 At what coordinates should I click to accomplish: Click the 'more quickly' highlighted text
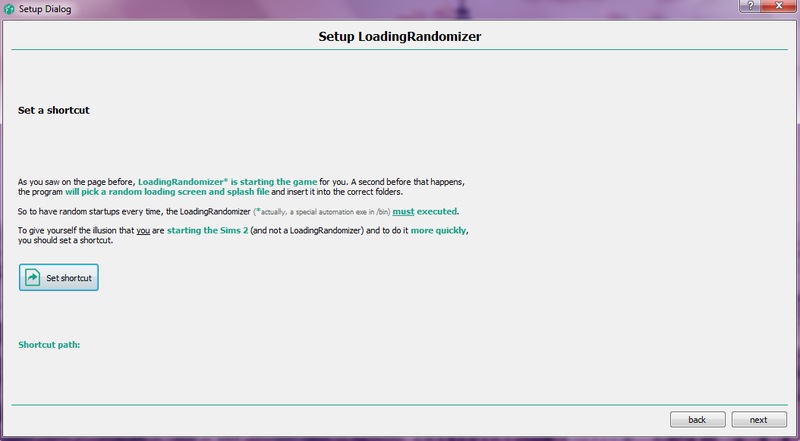tap(435, 230)
